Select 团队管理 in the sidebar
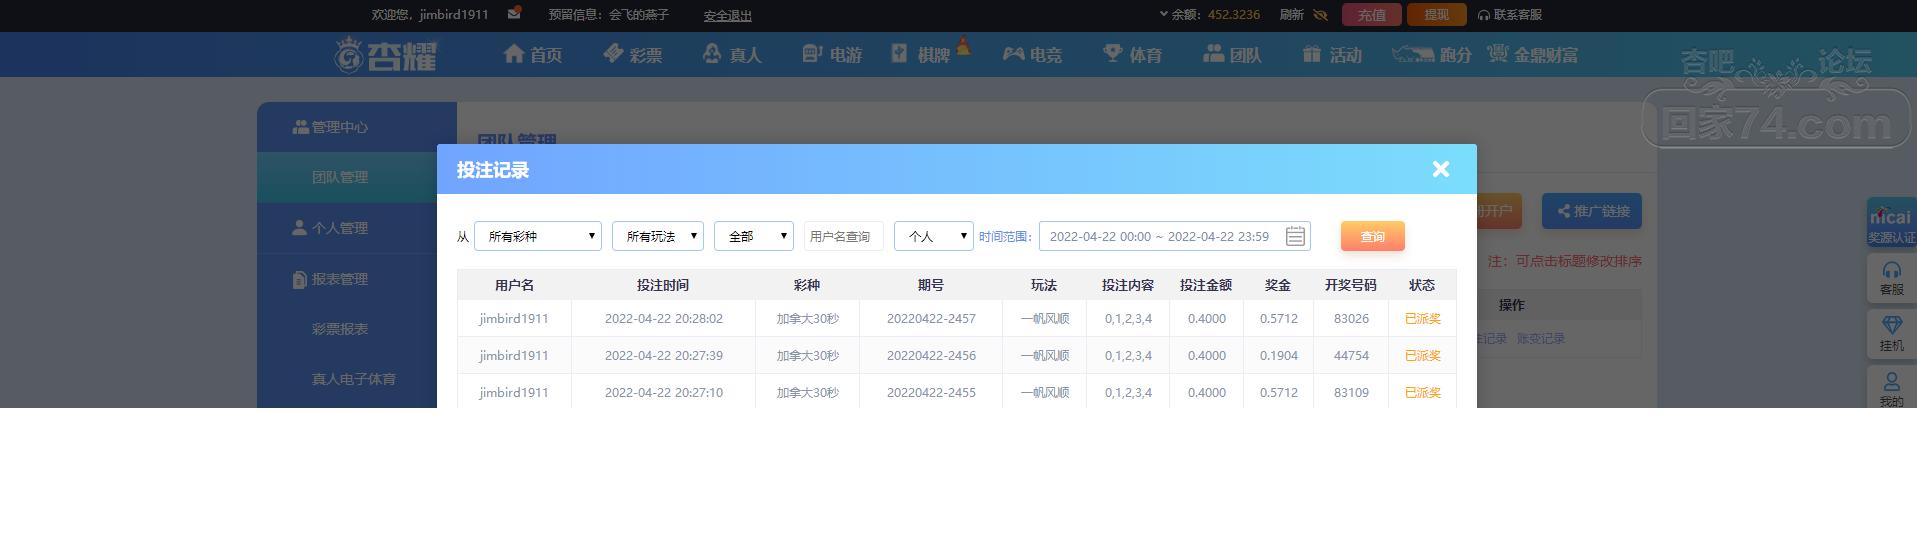Screen dimensions: 1917x548 tap(357, 177)
